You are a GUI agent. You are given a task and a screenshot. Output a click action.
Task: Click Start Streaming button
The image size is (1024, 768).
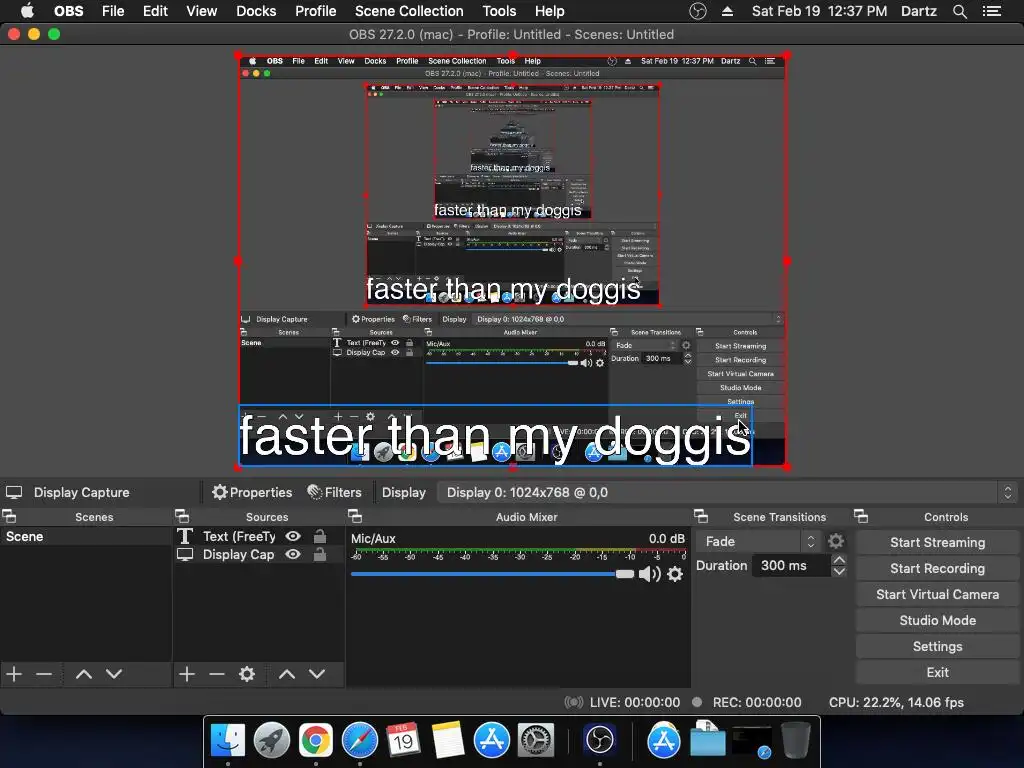pos(937,542)
